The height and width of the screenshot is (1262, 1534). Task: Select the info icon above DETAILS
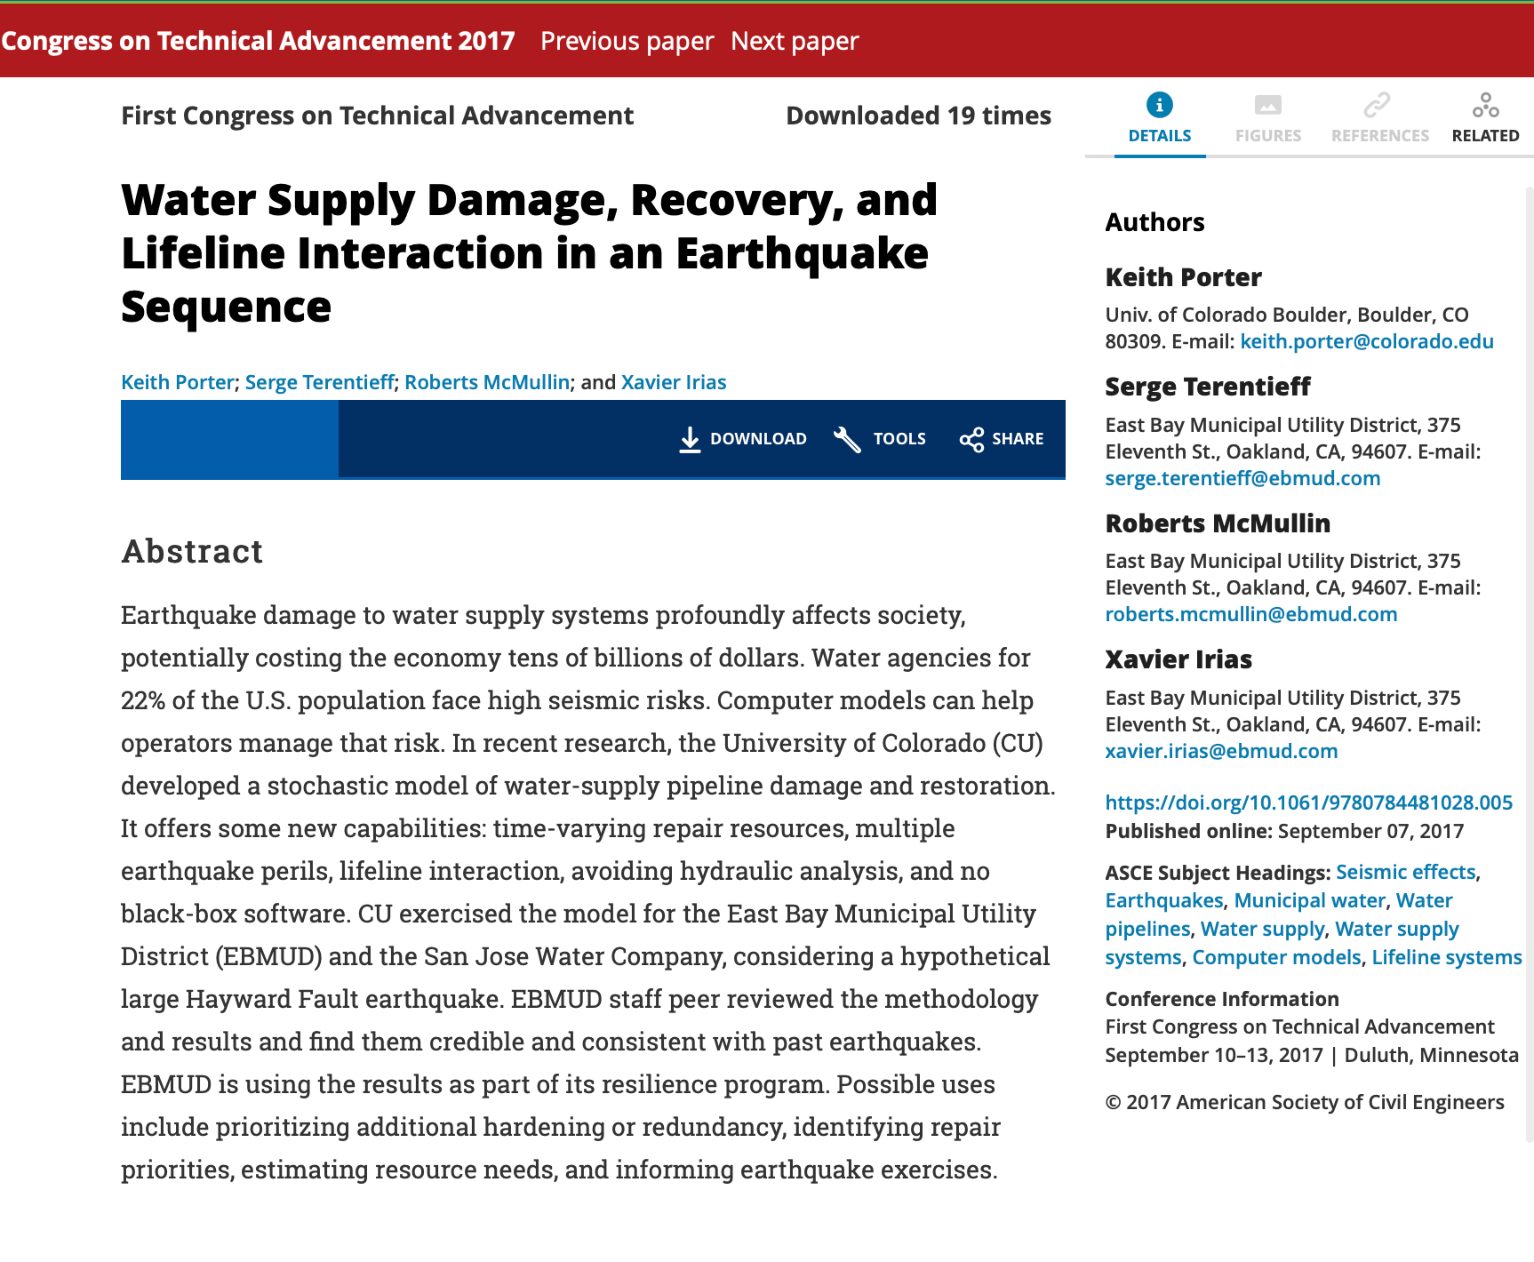click(1158, 103)
